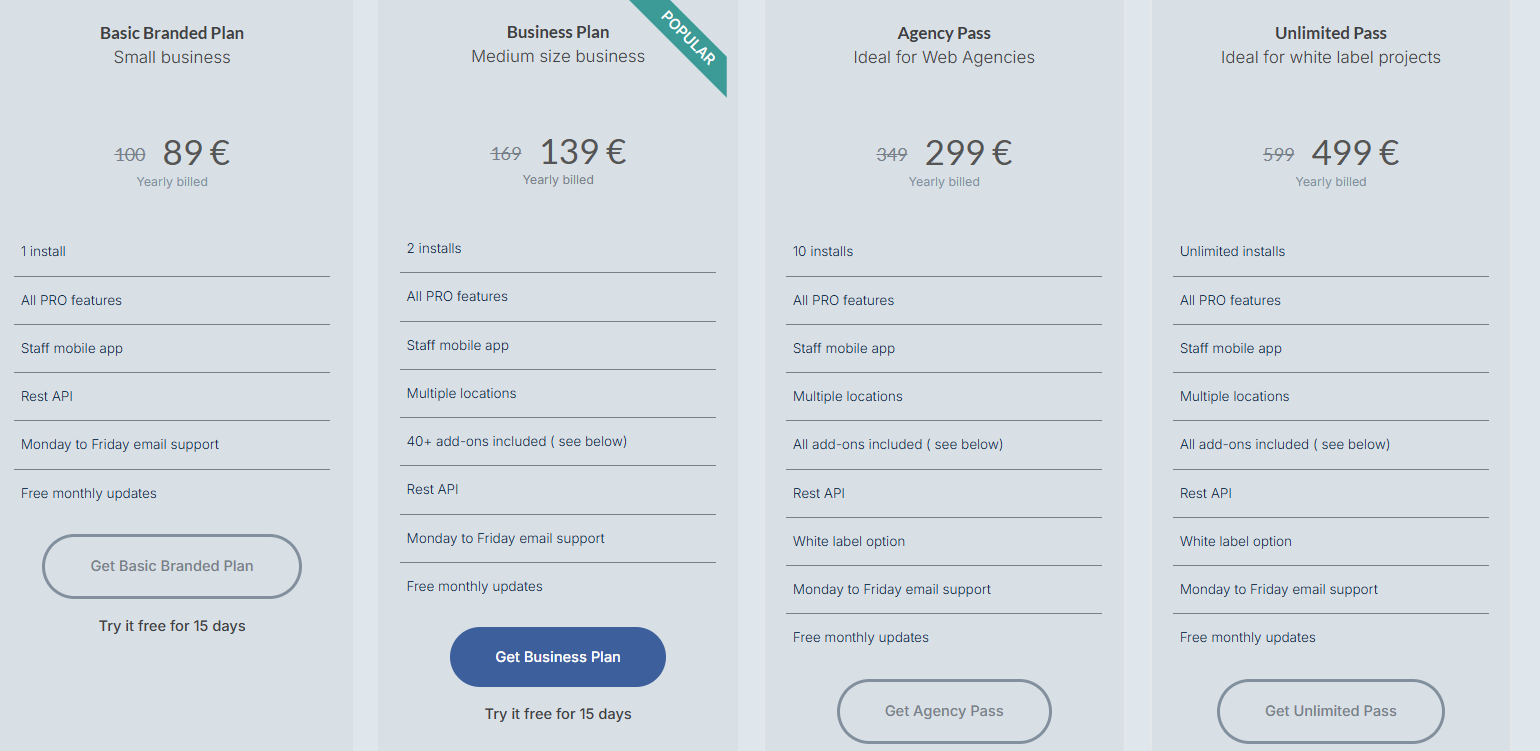Select the 299 € price
1540x751 pixels.
pyautogui.click(x=968, y=153)
